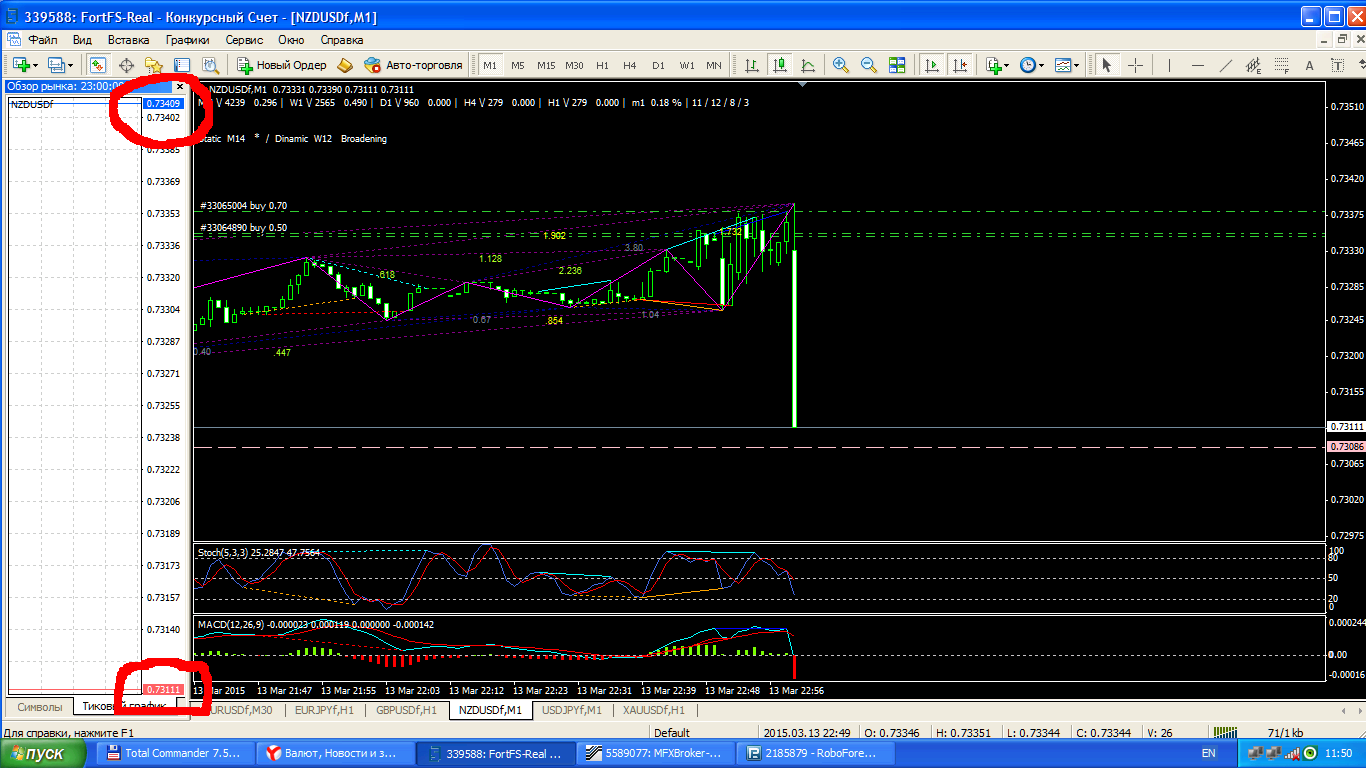Expand the chart periodicity clock dropdown
Image resolution: width=1366 pixels, height=768 pixels.
tap(1041, 65)
